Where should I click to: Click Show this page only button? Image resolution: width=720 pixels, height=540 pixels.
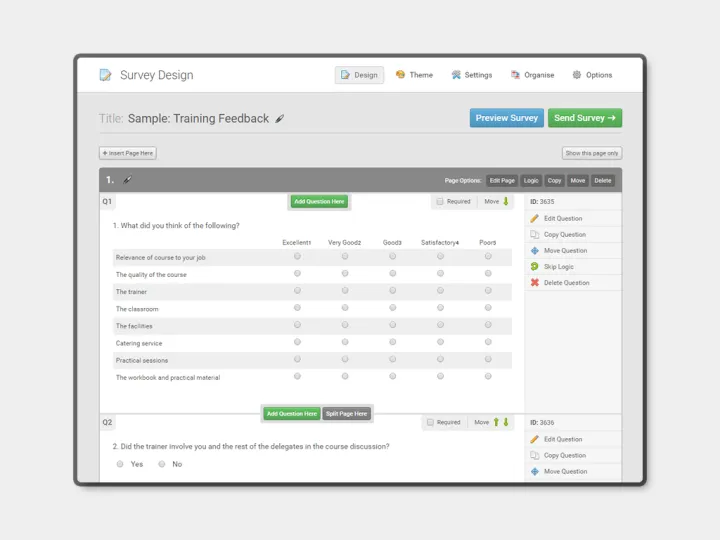[x=592, y=153]
